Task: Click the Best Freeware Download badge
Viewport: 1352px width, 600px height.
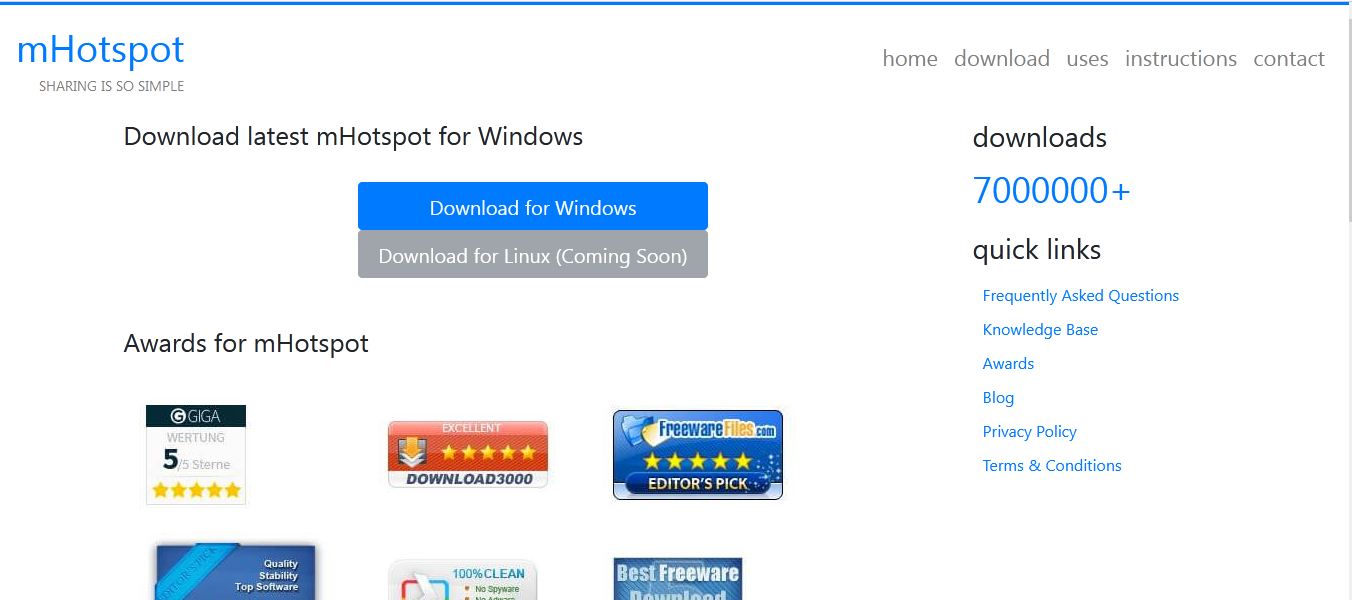Action: coord(678,579)
